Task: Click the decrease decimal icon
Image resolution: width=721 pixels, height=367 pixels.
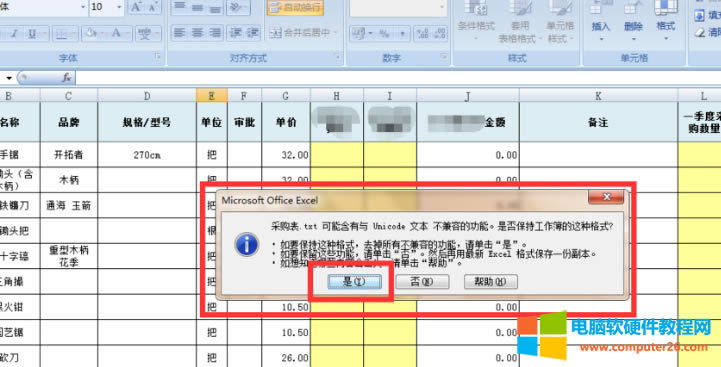Action: [439, 33]
